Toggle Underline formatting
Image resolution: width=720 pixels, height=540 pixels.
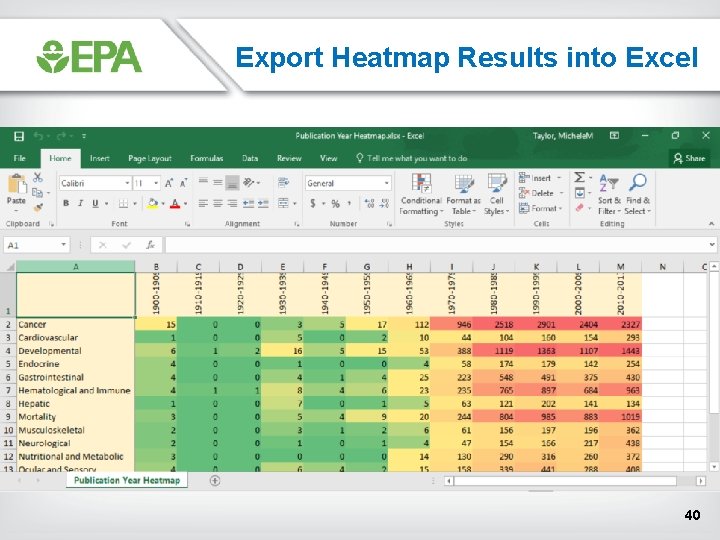95,203
